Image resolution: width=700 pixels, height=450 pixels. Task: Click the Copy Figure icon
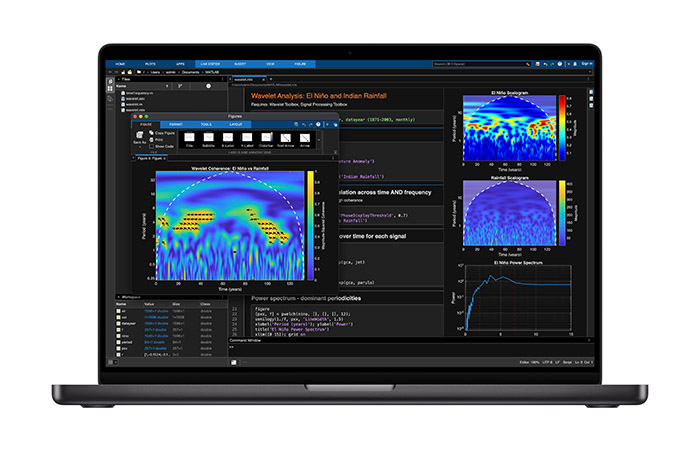(x=151, y=132)
